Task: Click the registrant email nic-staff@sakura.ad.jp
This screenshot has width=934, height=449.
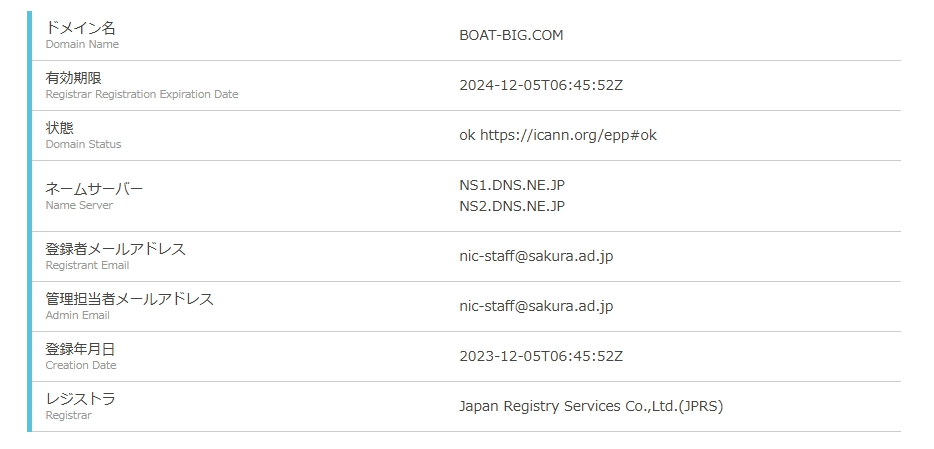Action: [536, 256]
